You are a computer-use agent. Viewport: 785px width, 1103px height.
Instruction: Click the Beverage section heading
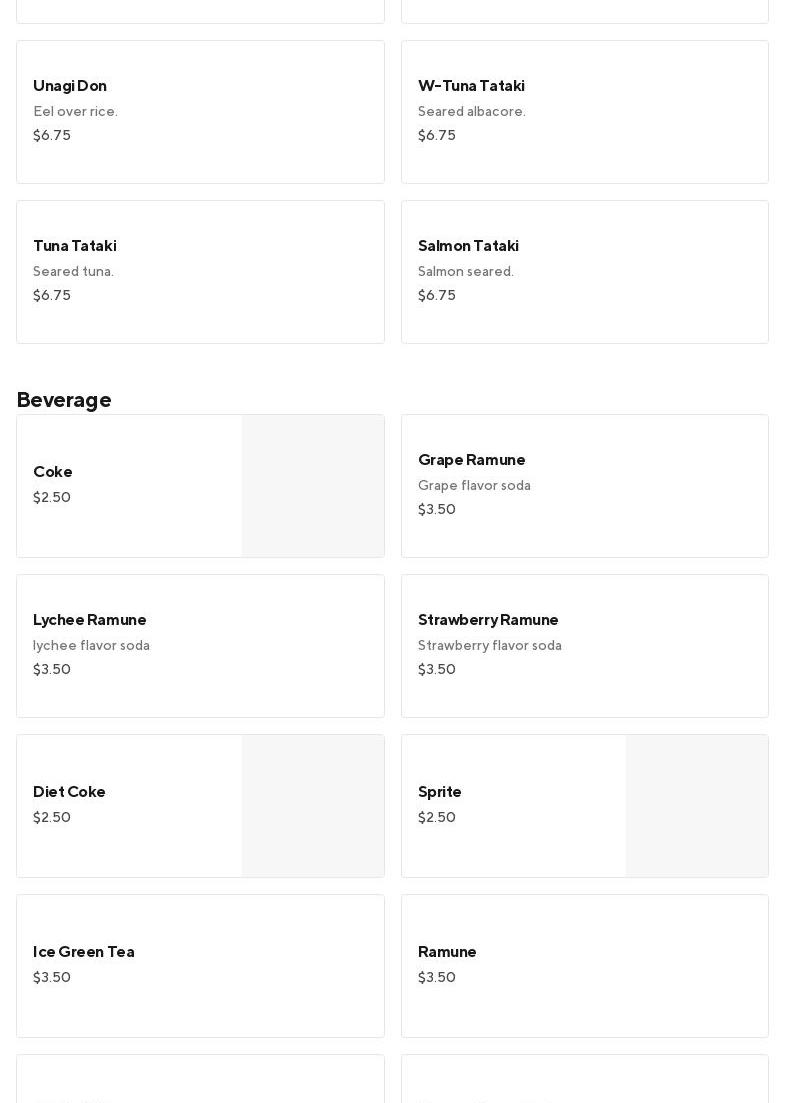click(64, 400)
